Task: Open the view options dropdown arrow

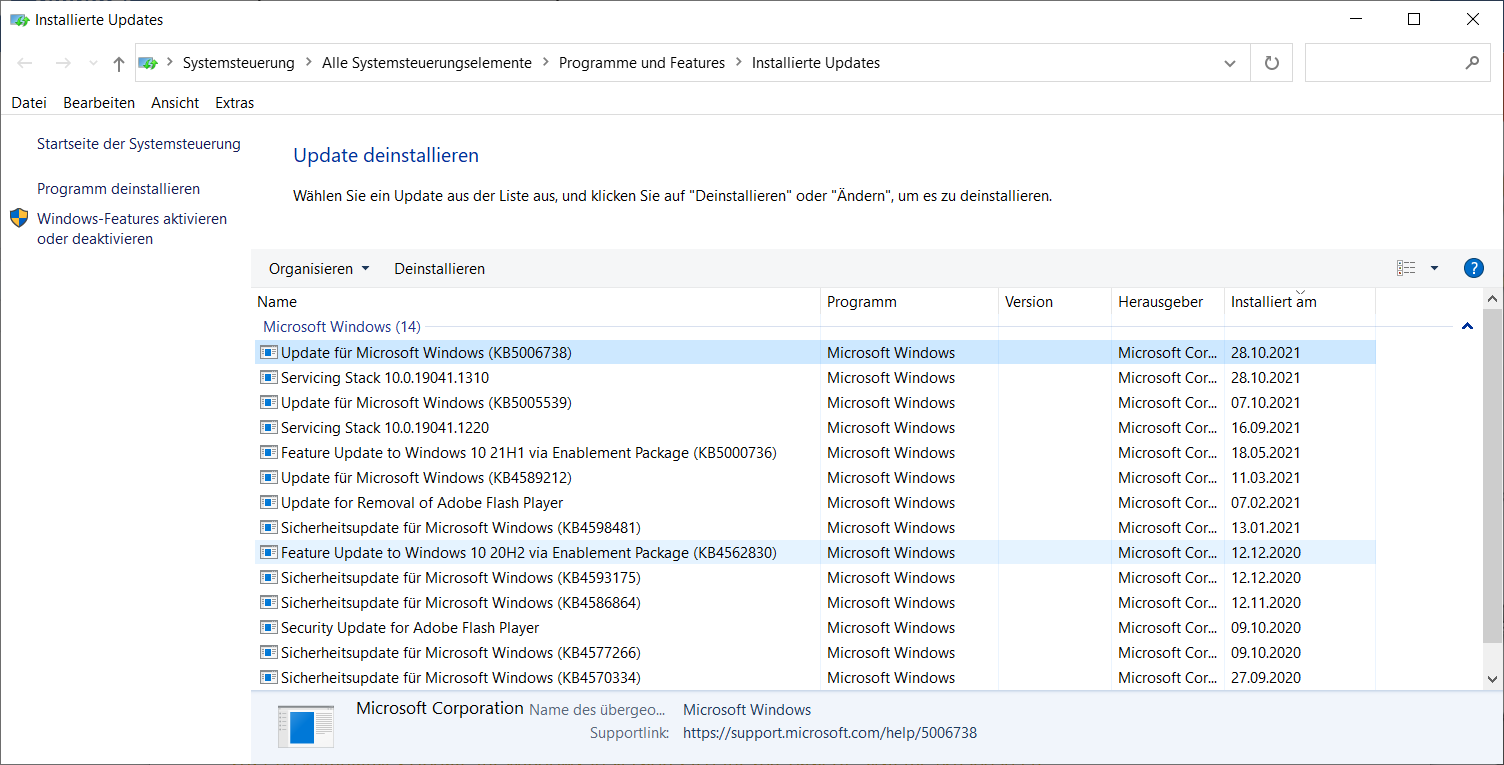Action: coord(1434,268)
